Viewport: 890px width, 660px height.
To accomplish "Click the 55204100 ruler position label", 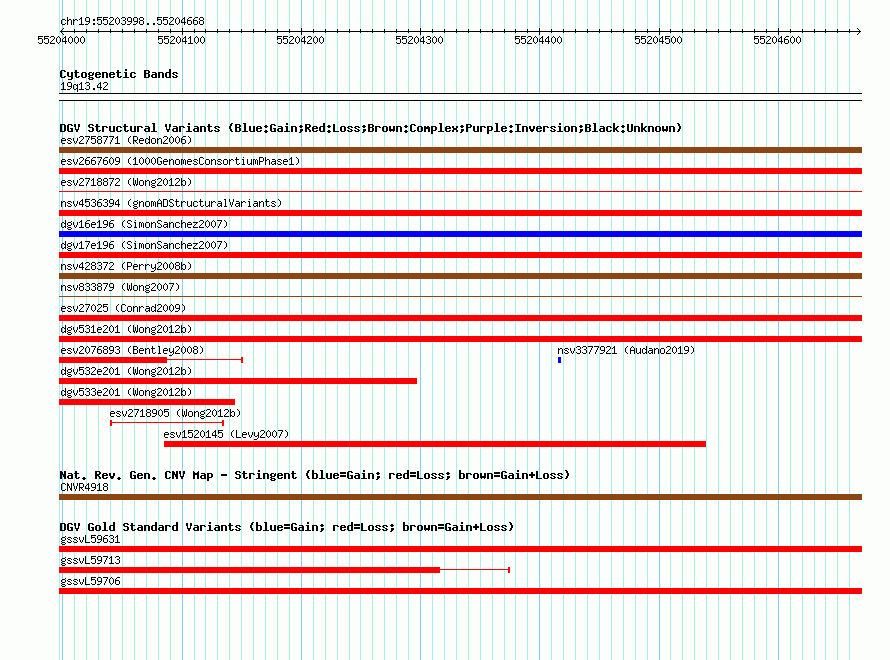I will [181, 40].
